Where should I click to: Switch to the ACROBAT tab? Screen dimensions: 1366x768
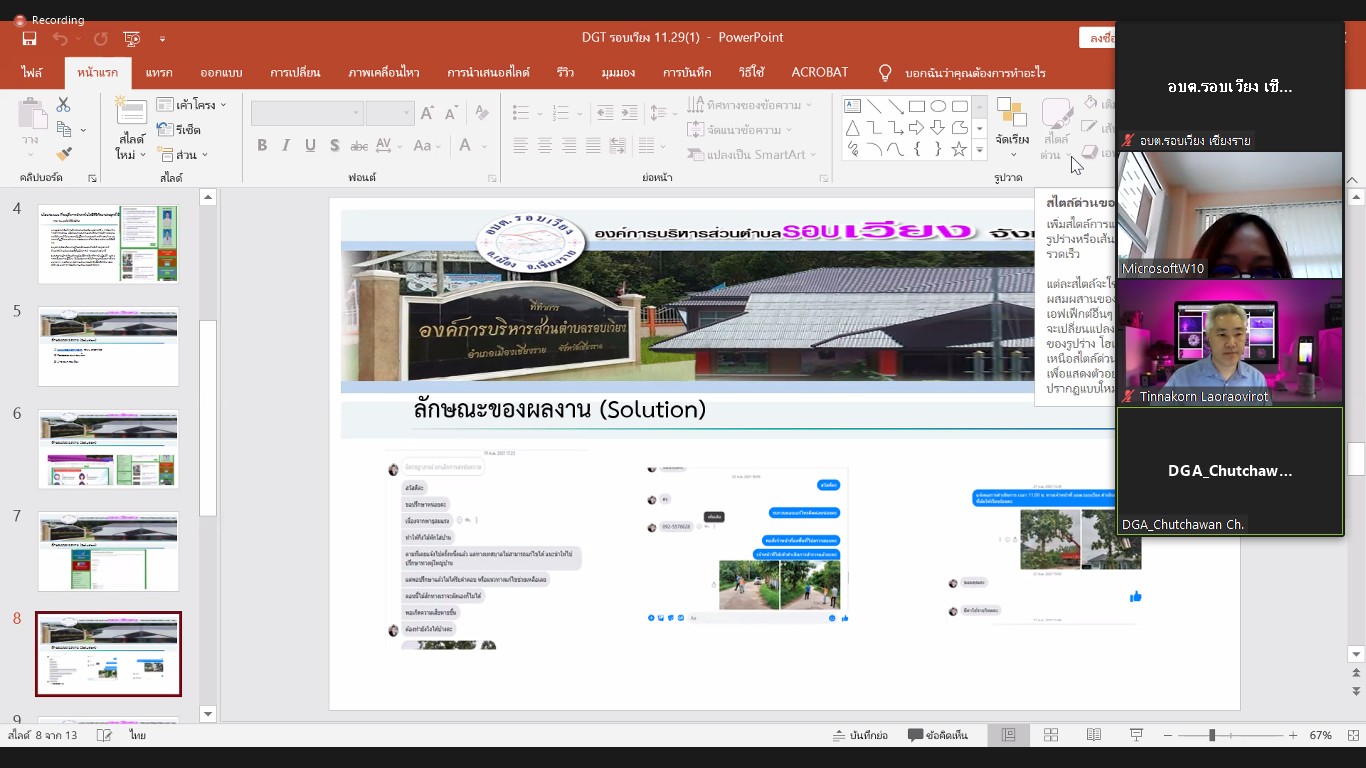click(x=820, y=73)
